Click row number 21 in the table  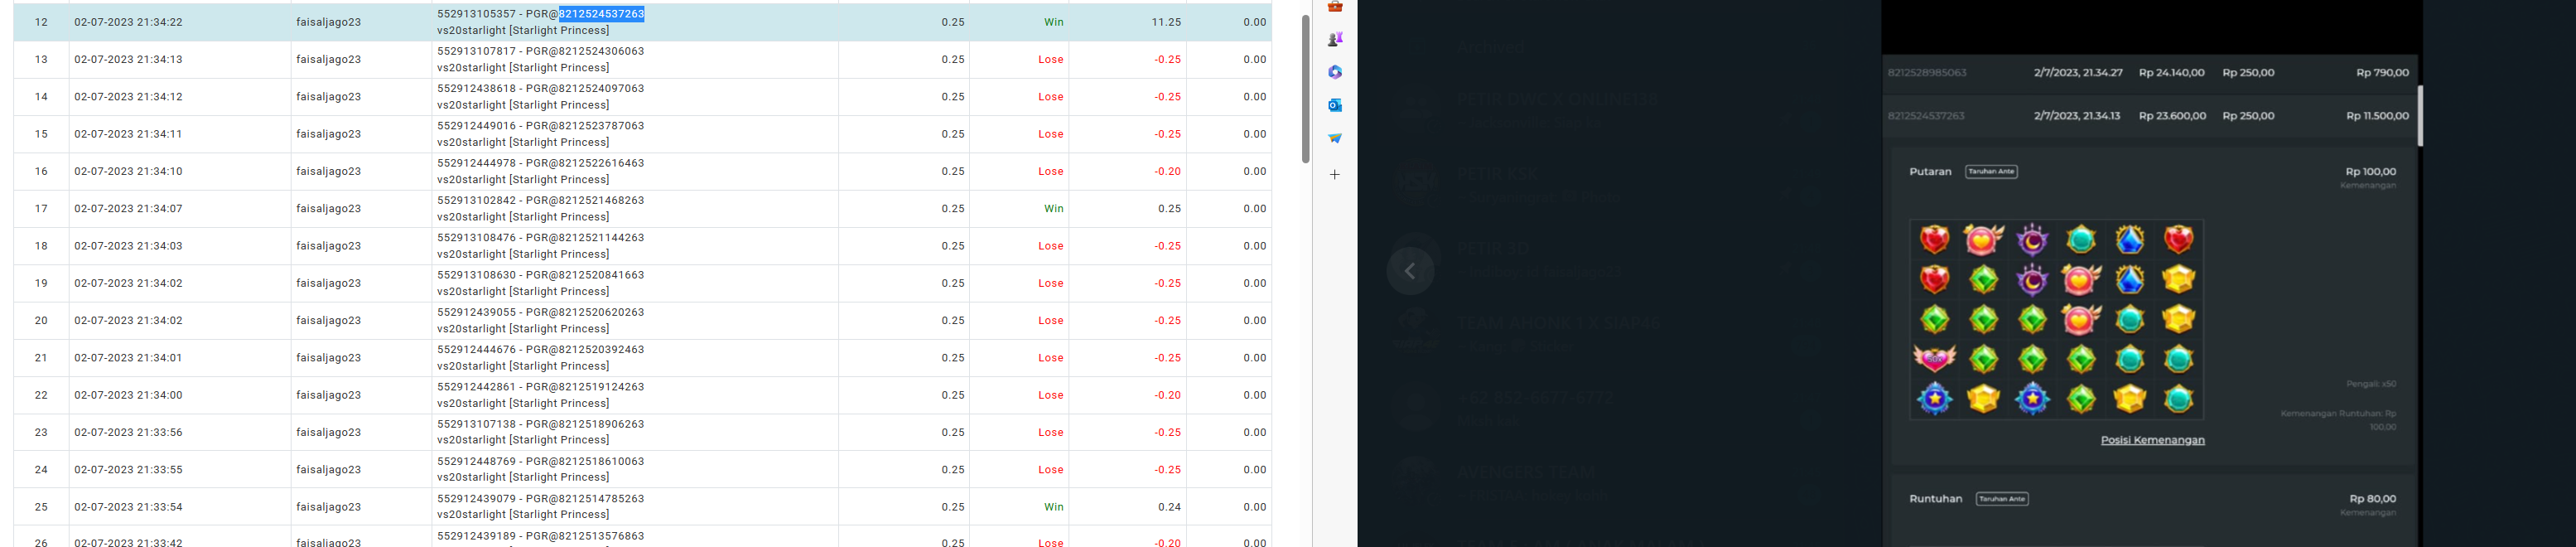tap(41, 358)
